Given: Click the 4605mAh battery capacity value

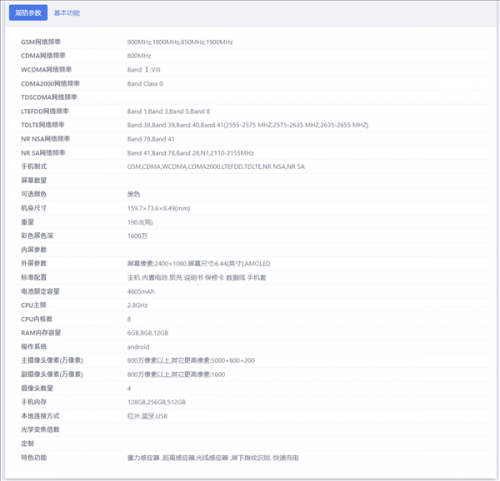Looking at the screenshot, I should tap(141, 292).
